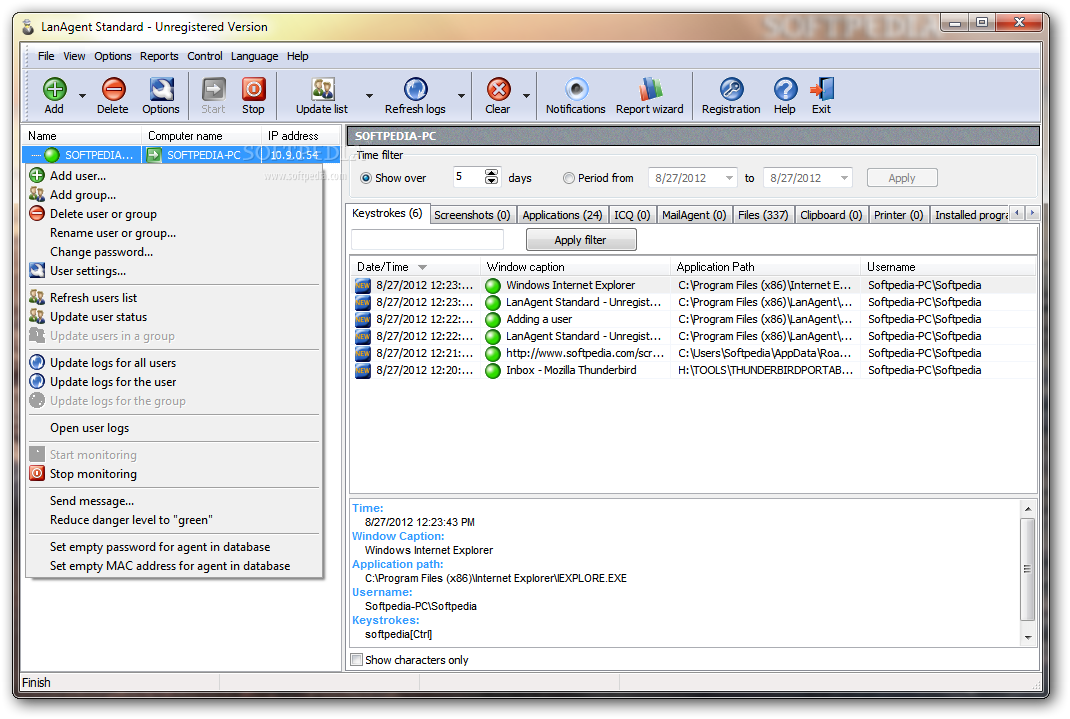Viewport: 1070px width, 719px height.
Task: Click the details pane scrollbar
Action: pos(1028,573)
